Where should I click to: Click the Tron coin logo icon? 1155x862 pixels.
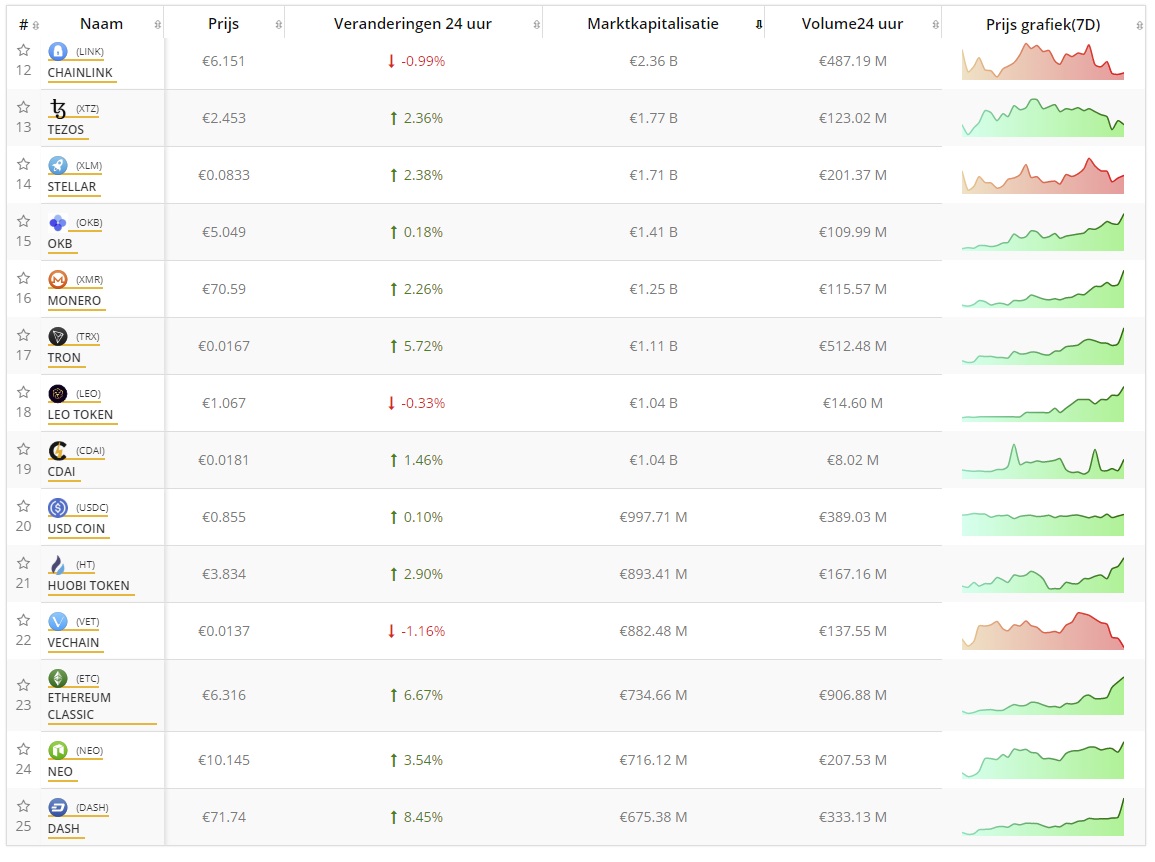pos(58,336)
